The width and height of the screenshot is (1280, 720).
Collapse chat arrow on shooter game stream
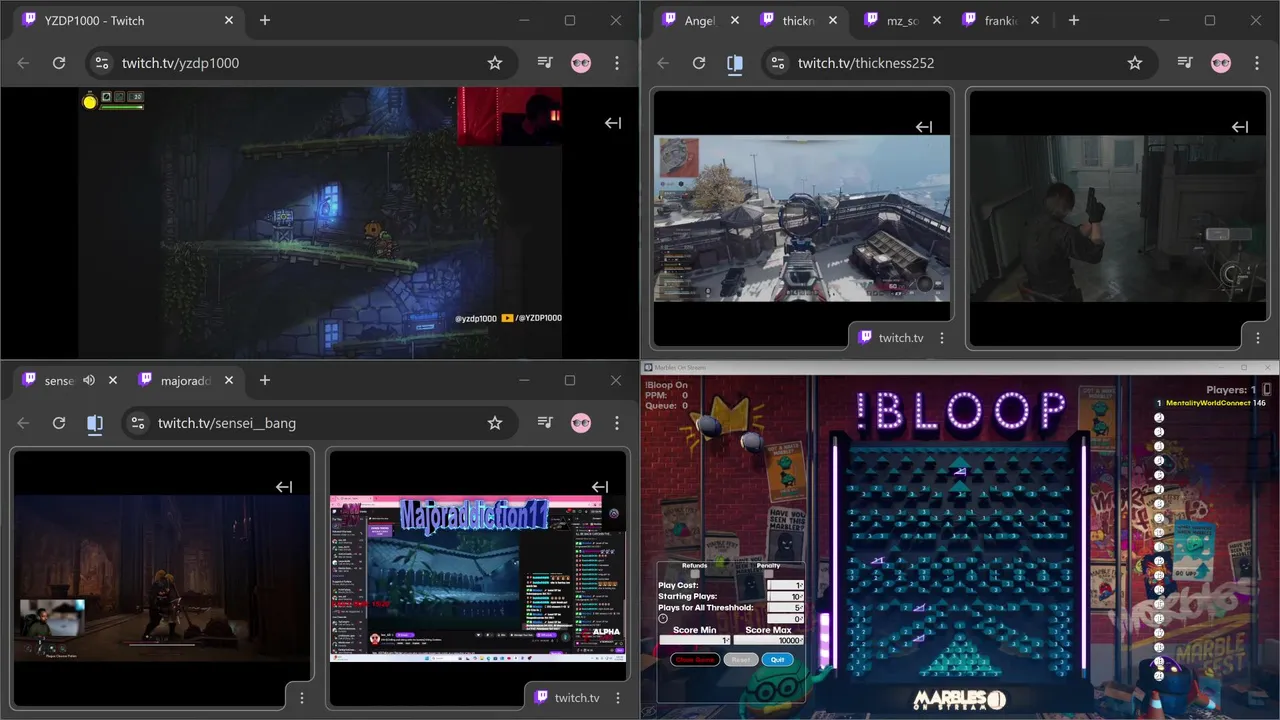(x=924, y=127)
